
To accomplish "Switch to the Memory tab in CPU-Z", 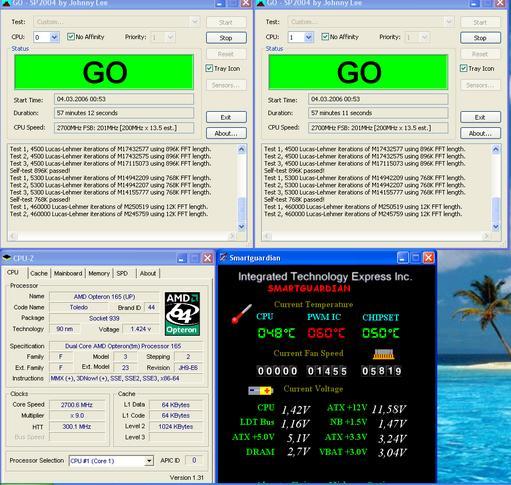I will pos(99,273).
